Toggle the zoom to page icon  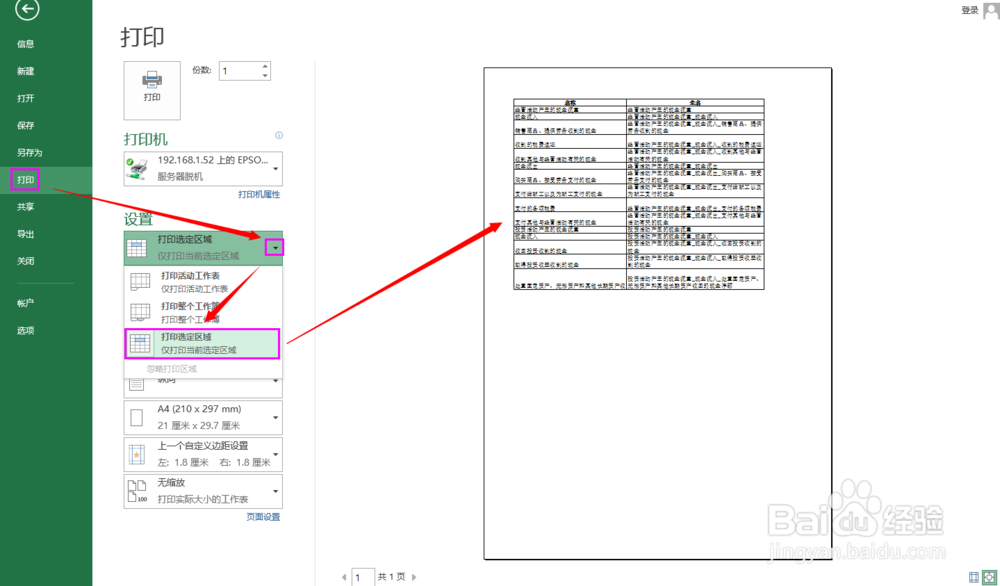click(990, 577)
